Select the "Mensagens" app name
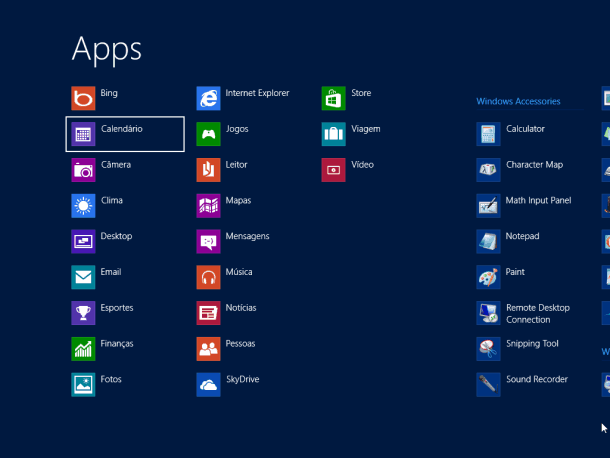Image resolution: width=610 pixels, height=458 pixels. pyautogui.click(x=247, y=236)
